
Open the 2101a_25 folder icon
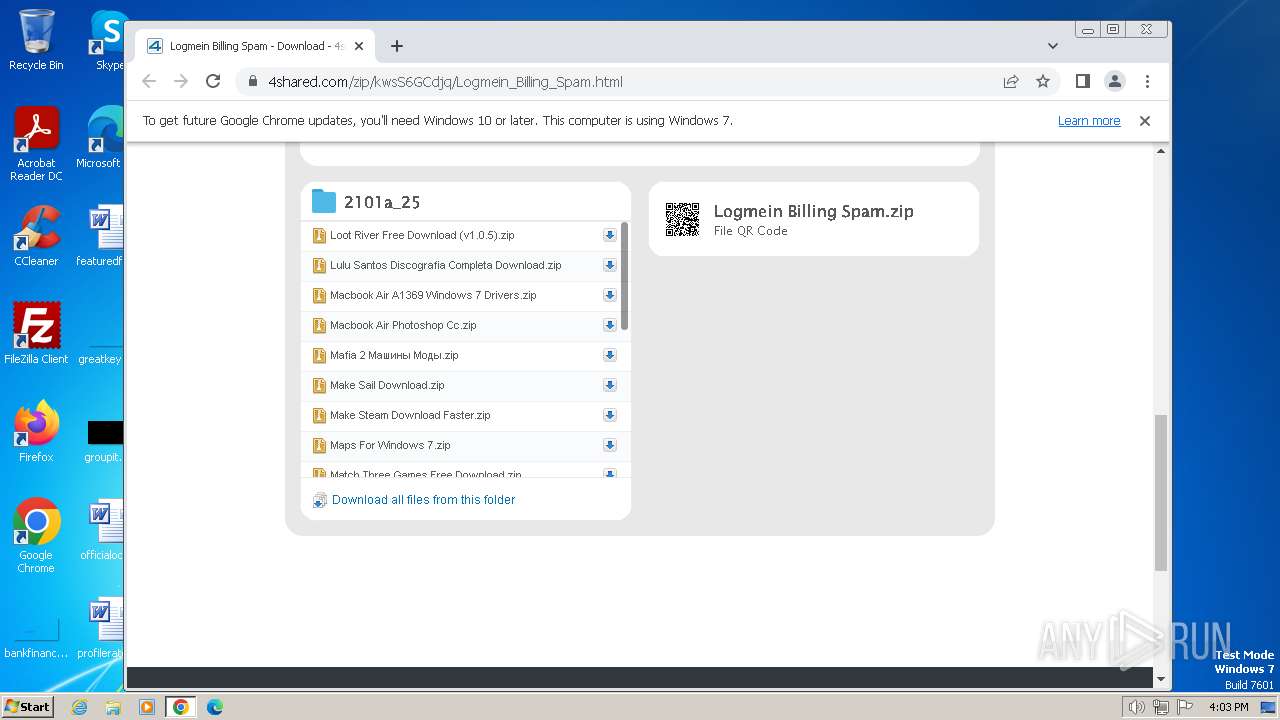(x=324, y=201)
